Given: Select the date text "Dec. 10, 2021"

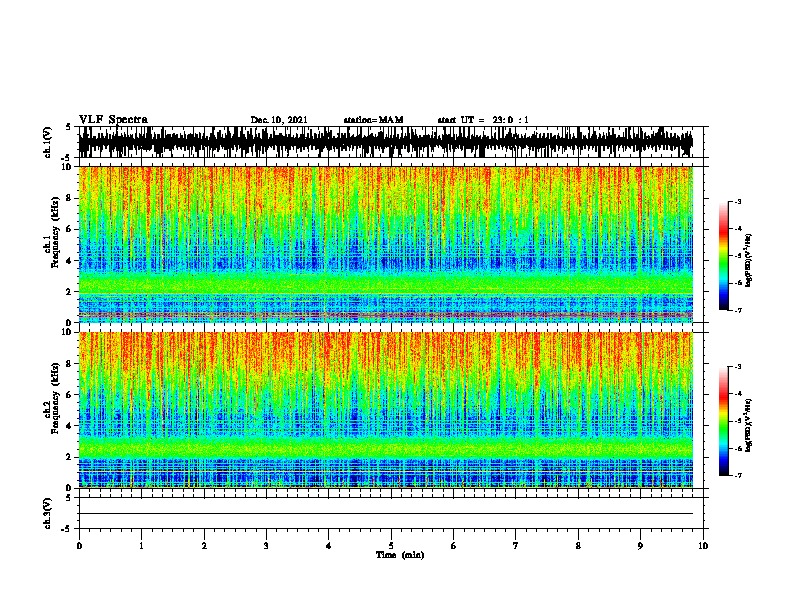Looking at the screenshot, I should (x=279, y=120).
